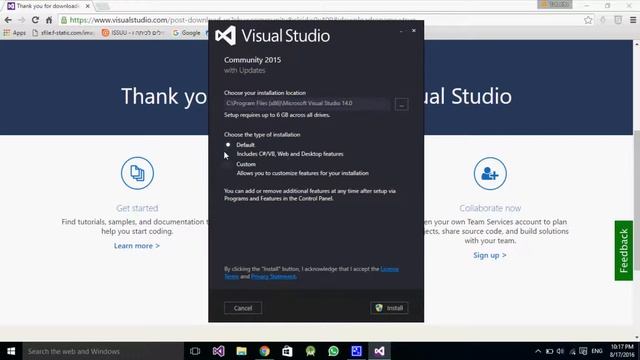Open the Action Center notifications icon
Image resolution: width=640 pixels, height=360 pixels.
583,351
